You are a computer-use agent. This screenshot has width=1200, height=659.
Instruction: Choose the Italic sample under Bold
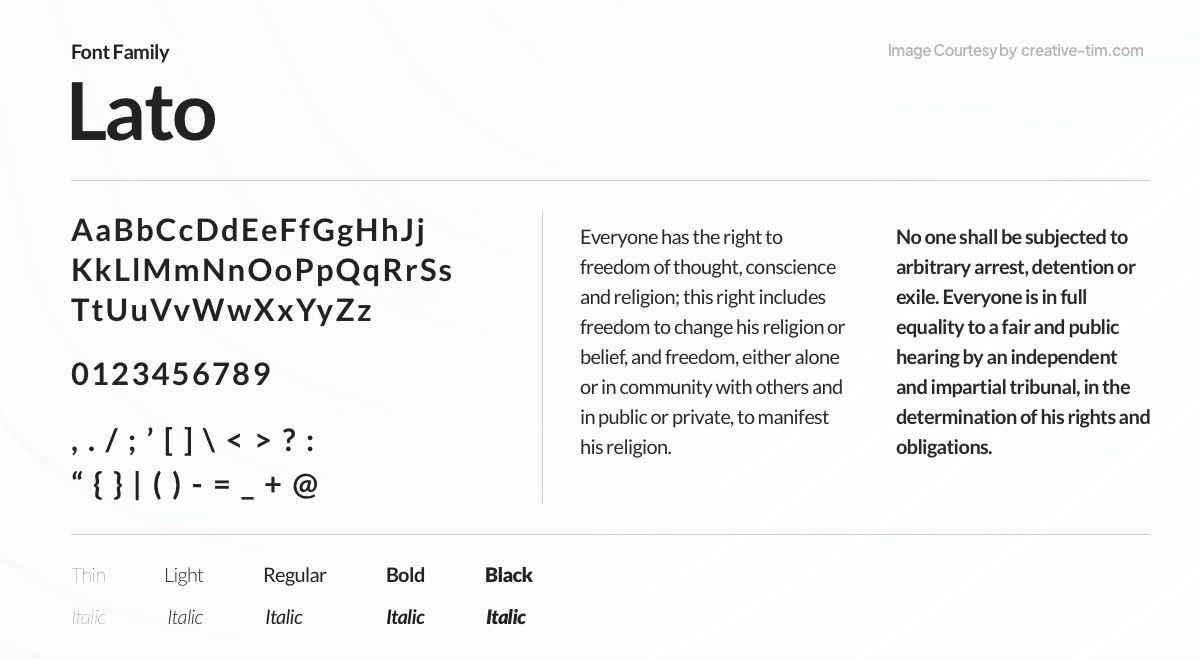click(405, 617)
